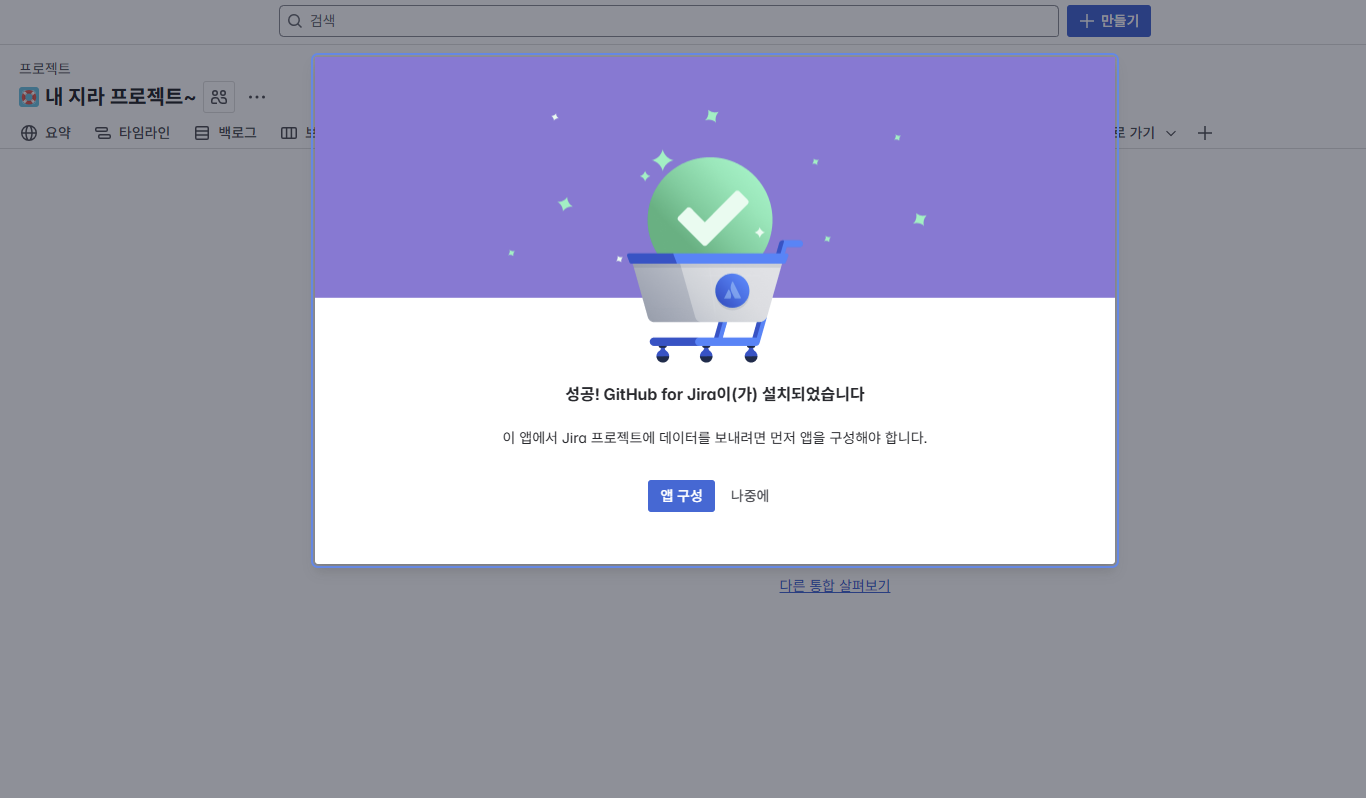Click the 만들기 create button

pyautogui.click(x=1109, y=21)
